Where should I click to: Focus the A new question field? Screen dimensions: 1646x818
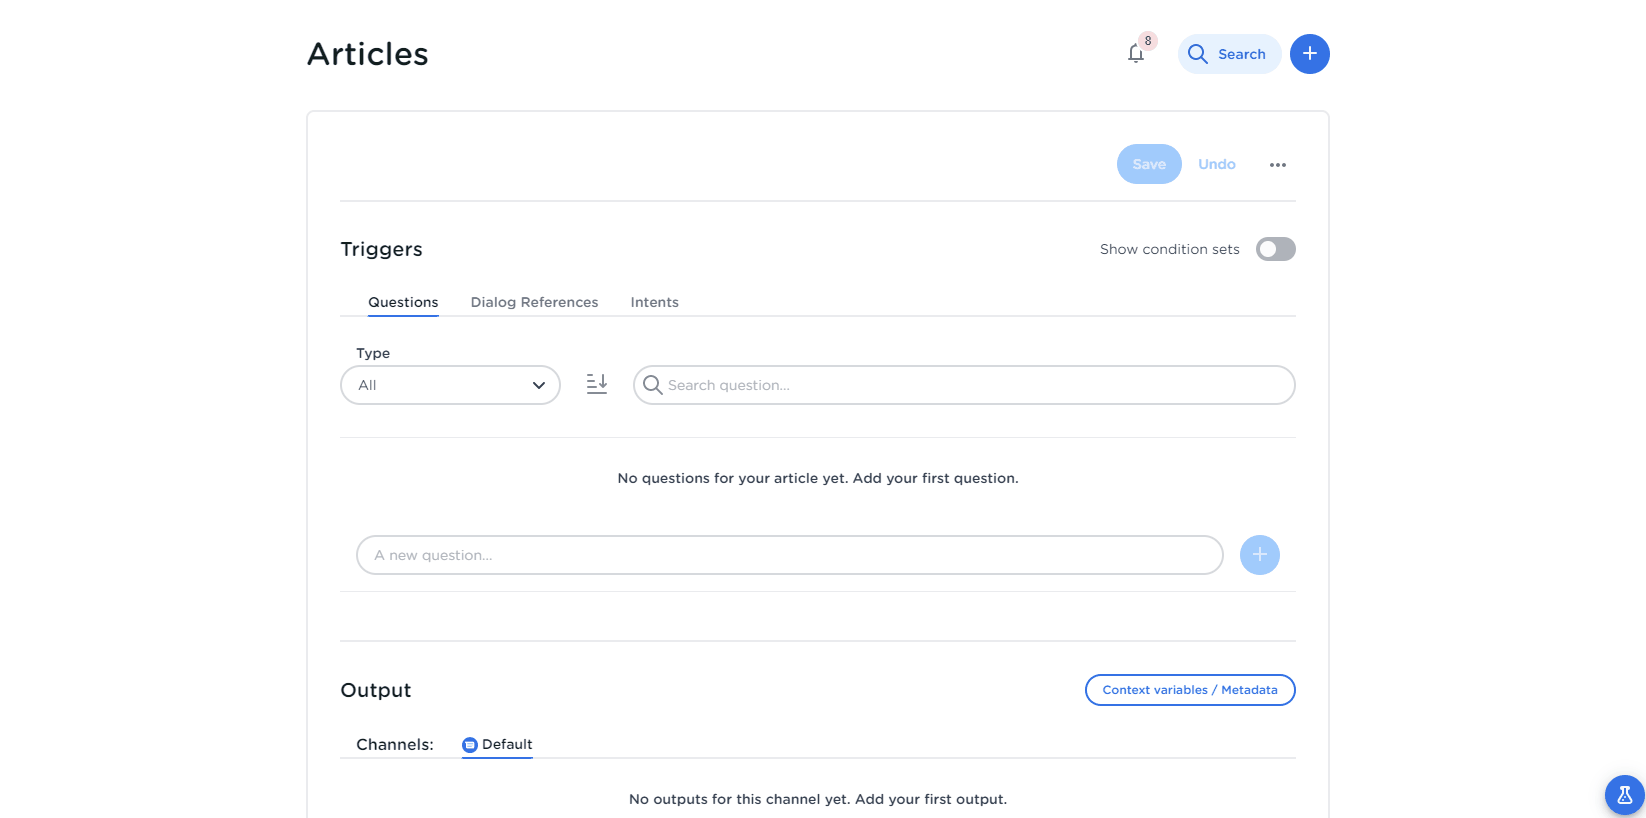tap(790, 555)
